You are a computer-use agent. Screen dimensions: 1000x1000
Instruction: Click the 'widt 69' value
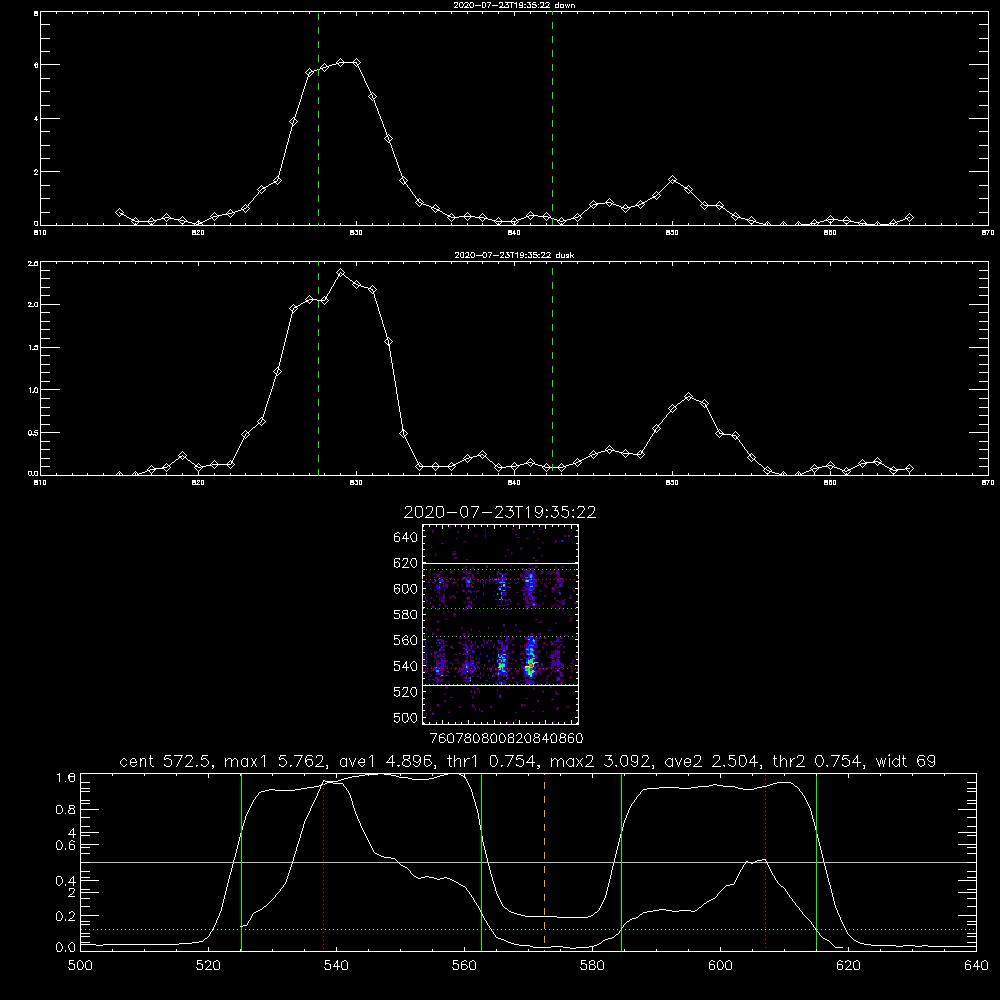(x=906, y=761)
